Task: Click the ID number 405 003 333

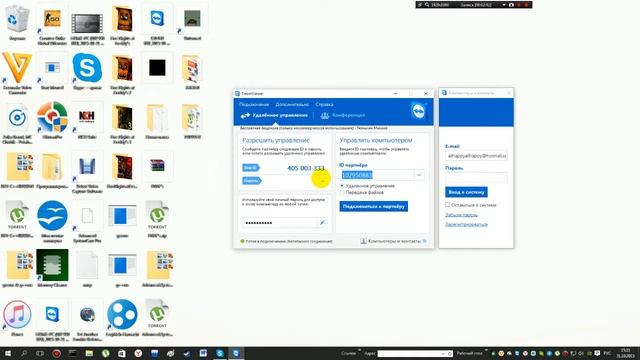Action: pos(306,168)
